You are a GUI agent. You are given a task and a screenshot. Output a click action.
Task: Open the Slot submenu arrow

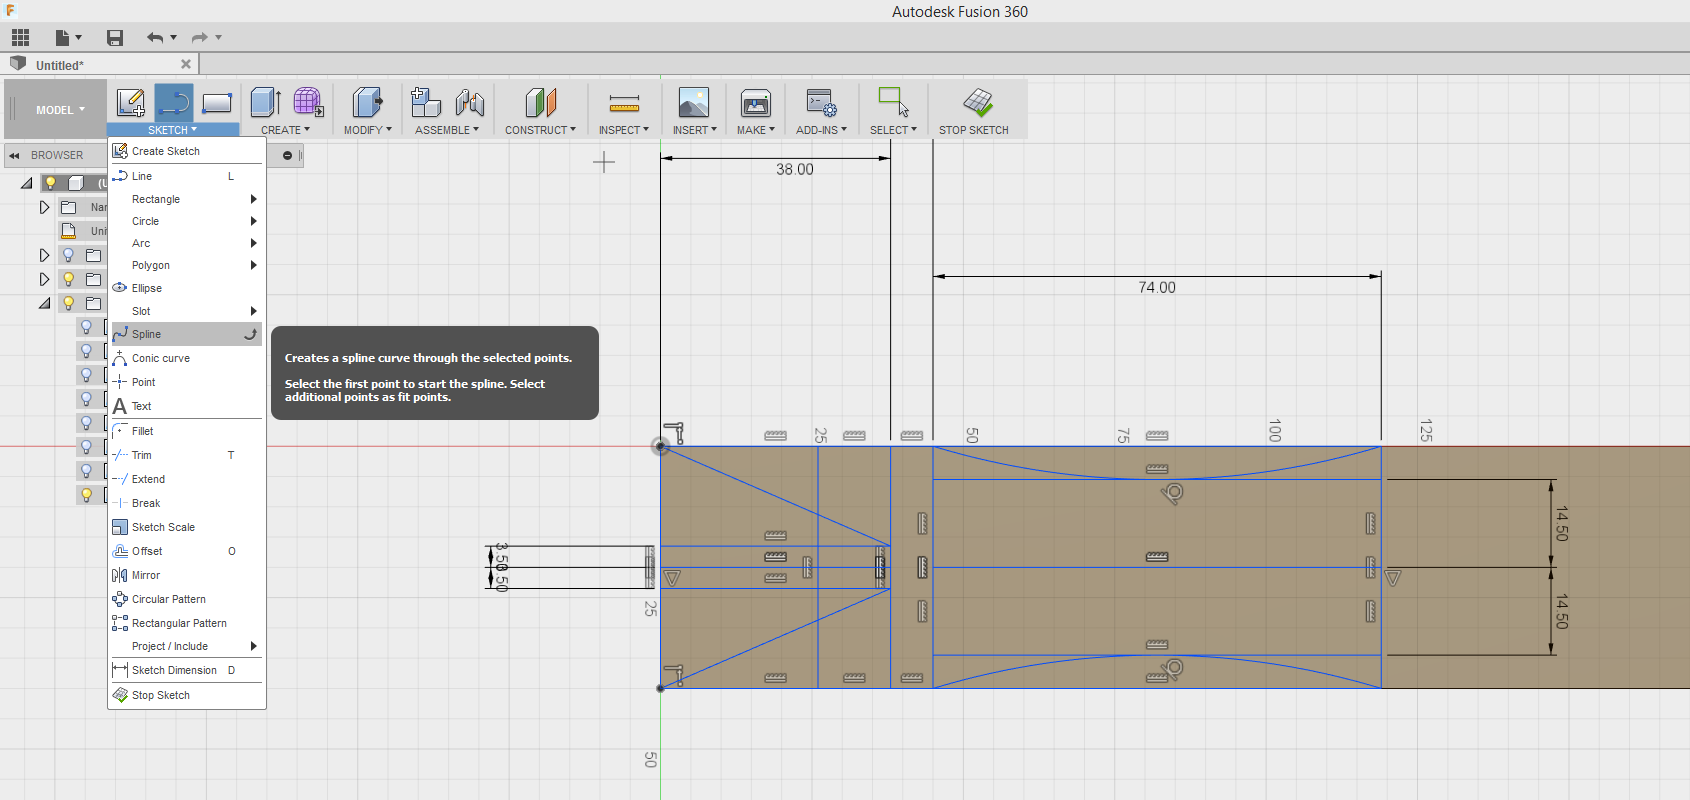[254, 311]
